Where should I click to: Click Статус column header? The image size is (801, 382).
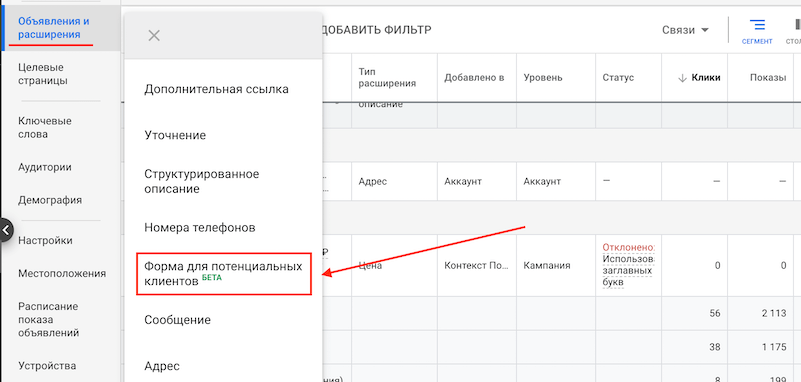point(618,78)
